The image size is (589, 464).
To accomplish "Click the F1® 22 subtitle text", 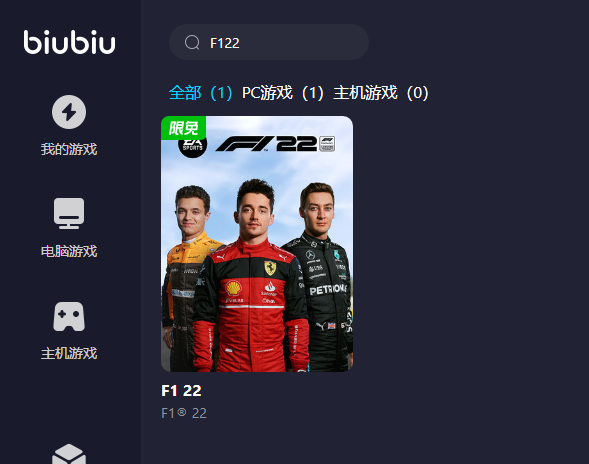I will 184,413.
